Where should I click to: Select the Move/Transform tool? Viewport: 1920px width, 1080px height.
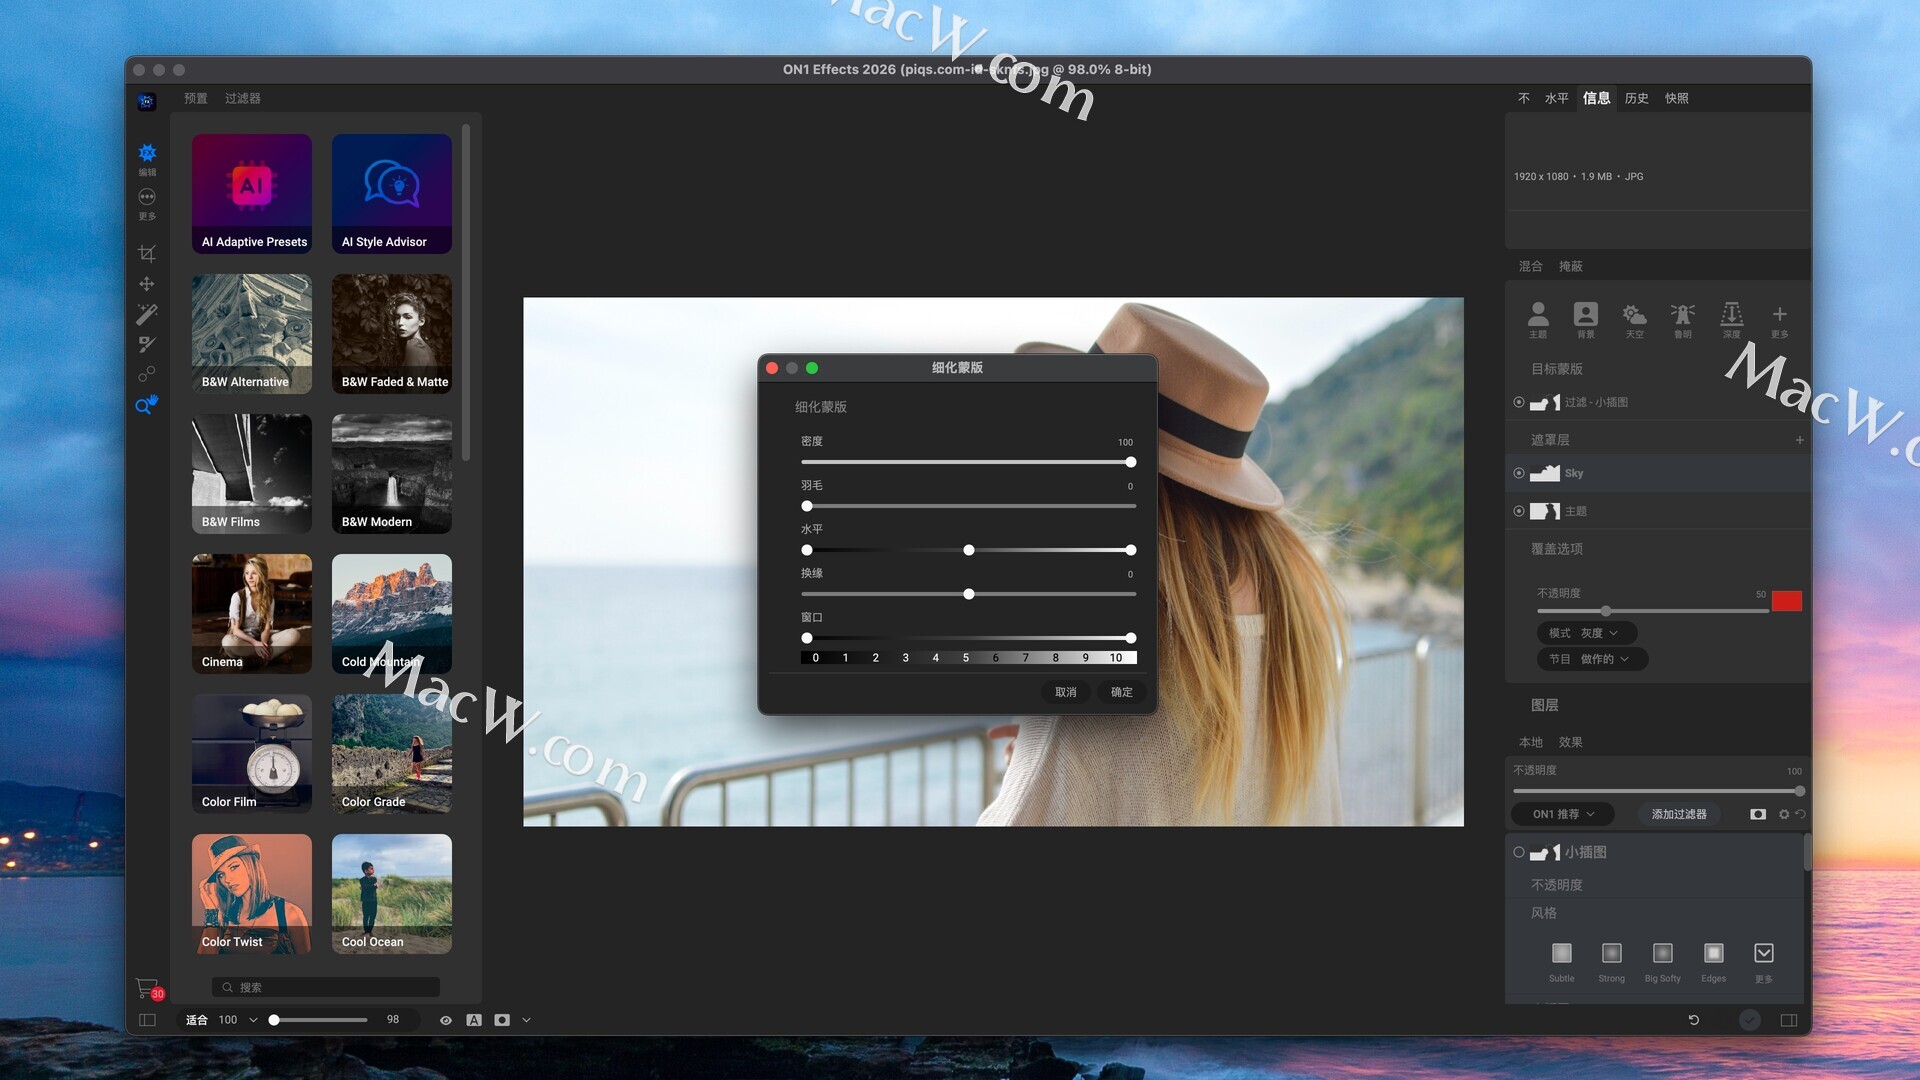[147, 284]
